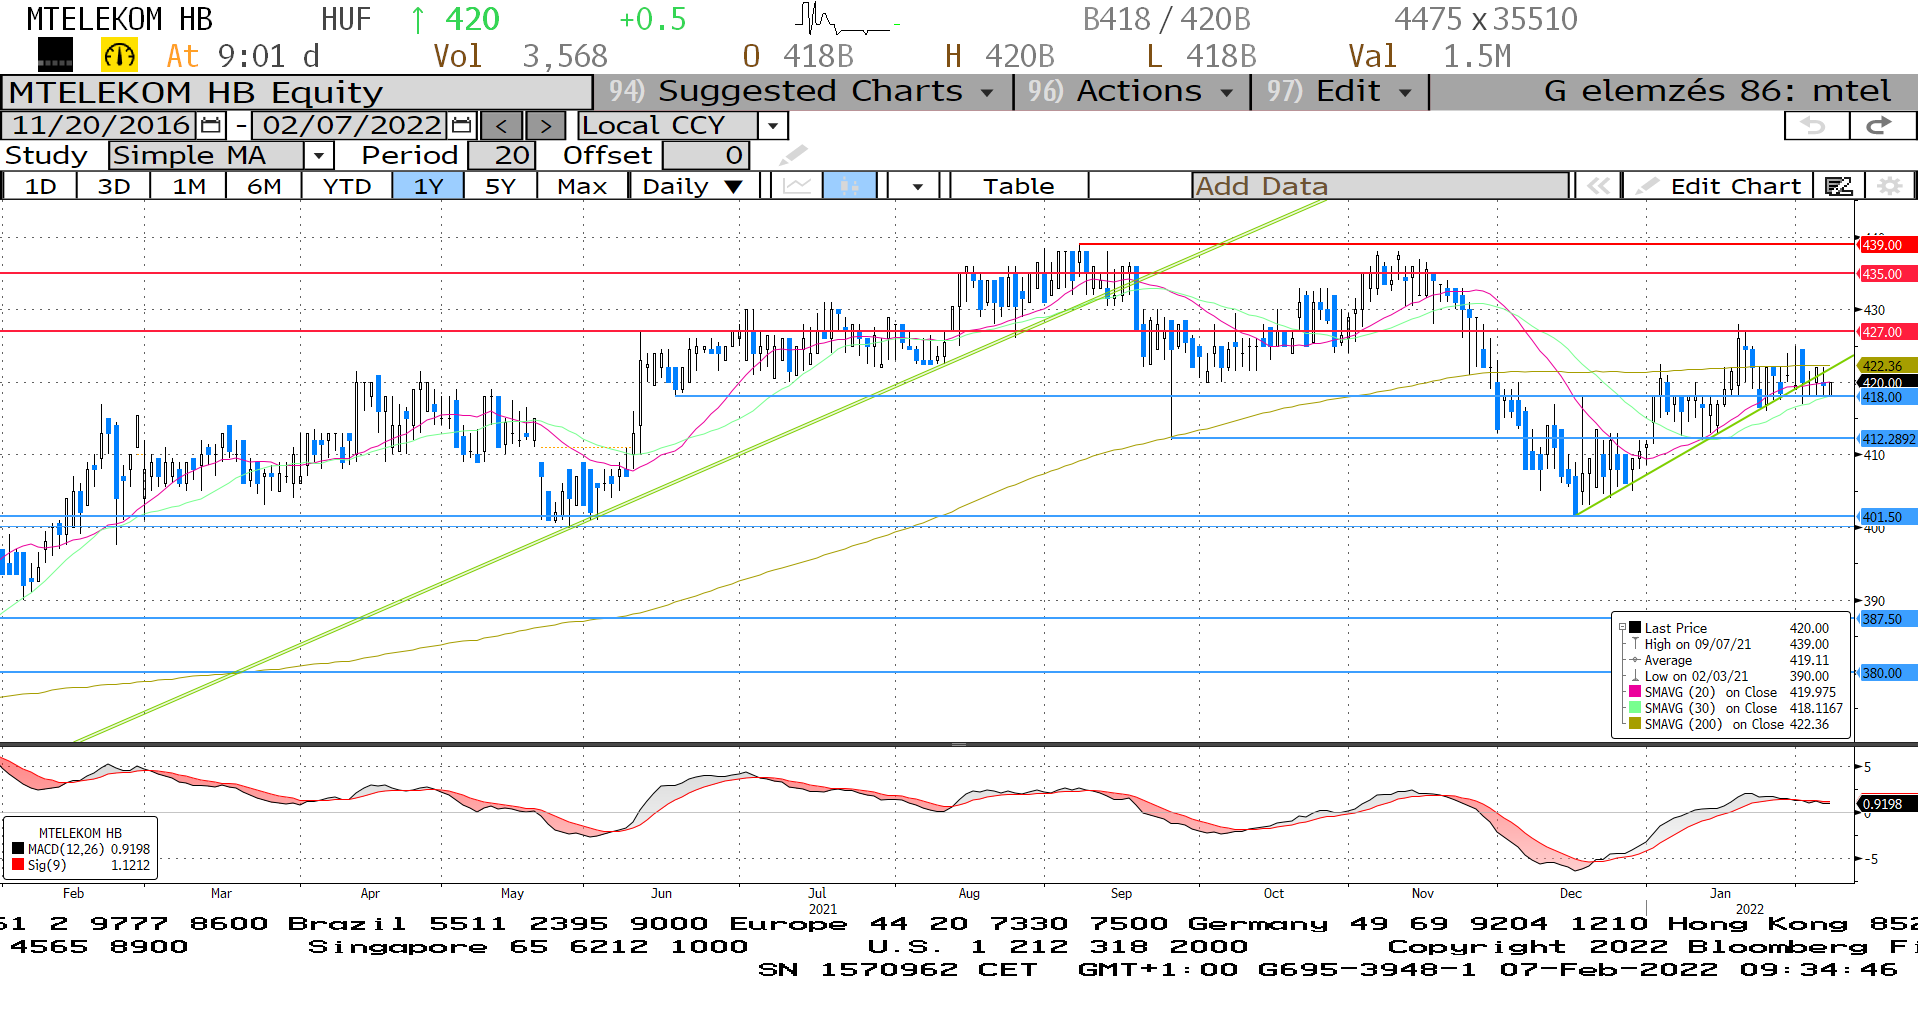Select the 1M time range

[189, 186]
